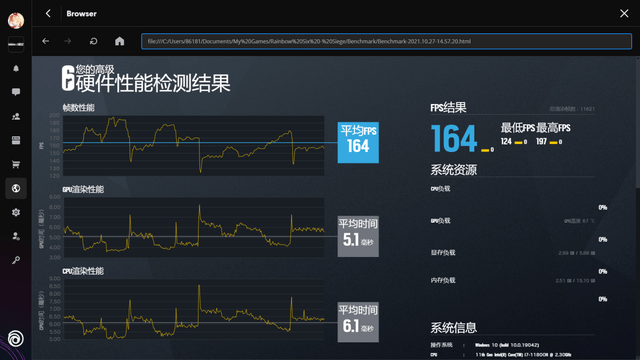Click the 最低FPS value 124
The height and width of the screenshot is (360, 640).
[x=506, y=142]
